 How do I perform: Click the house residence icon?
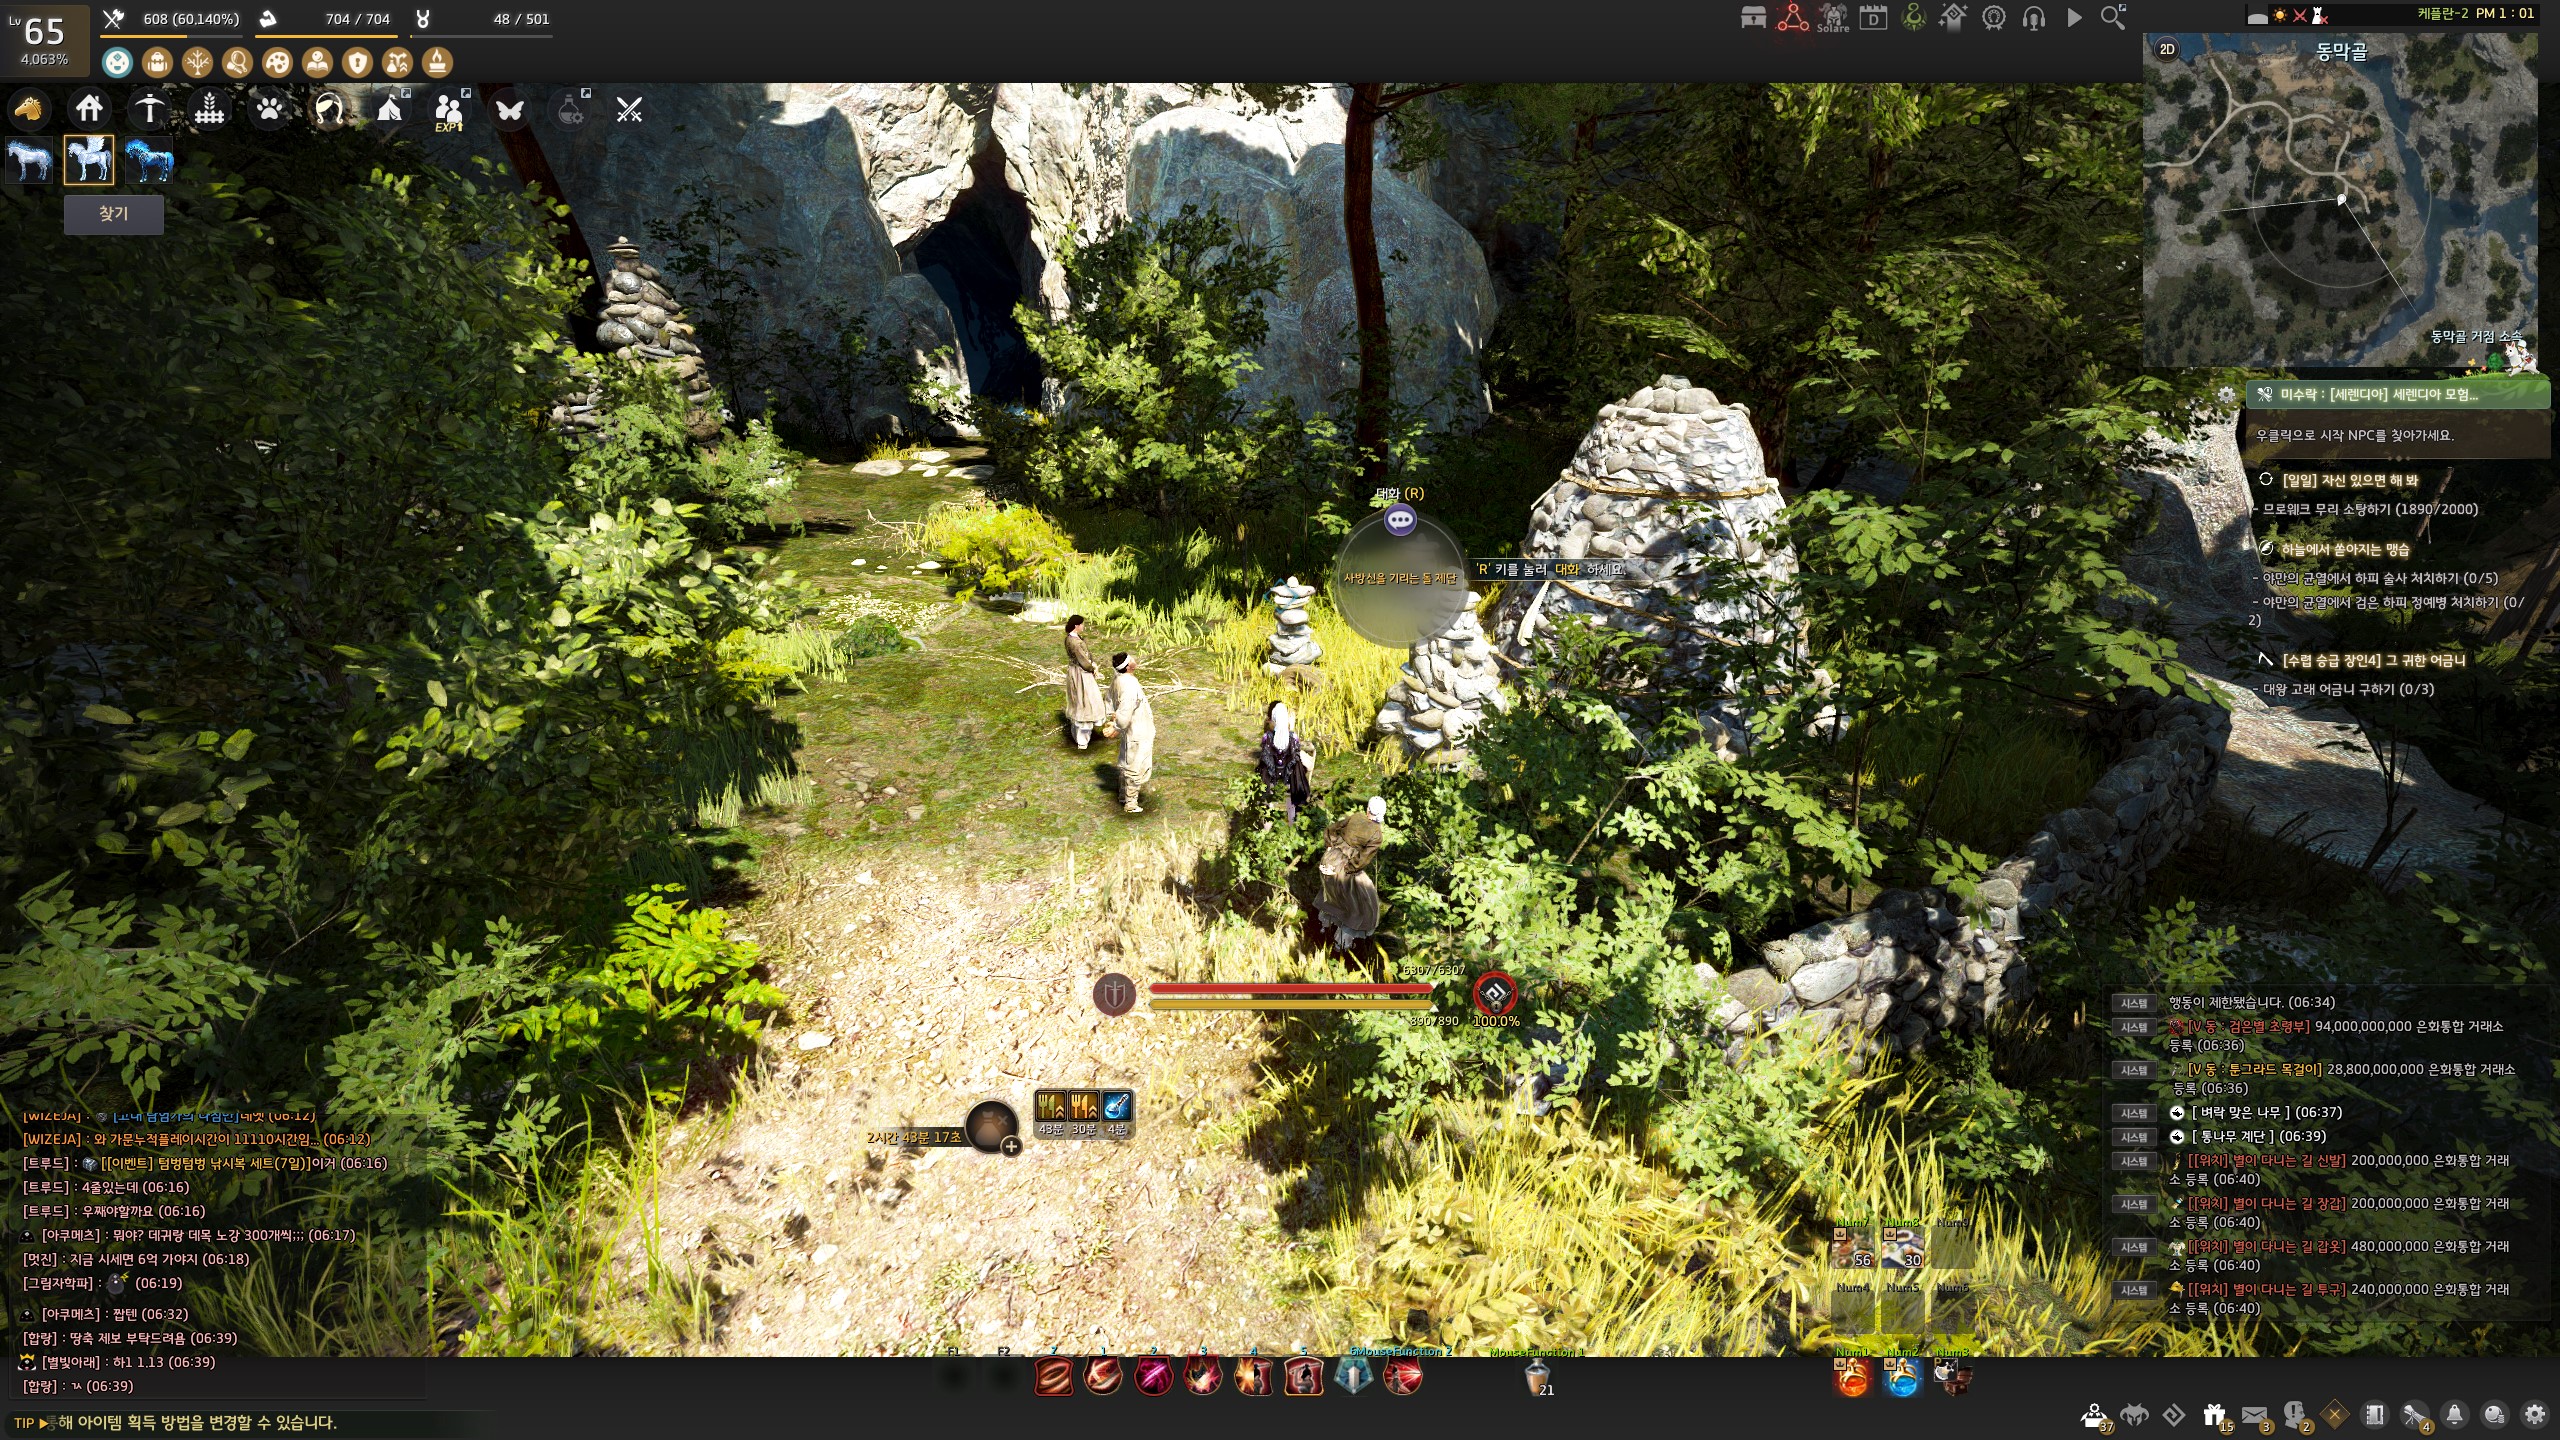[89, 108]
